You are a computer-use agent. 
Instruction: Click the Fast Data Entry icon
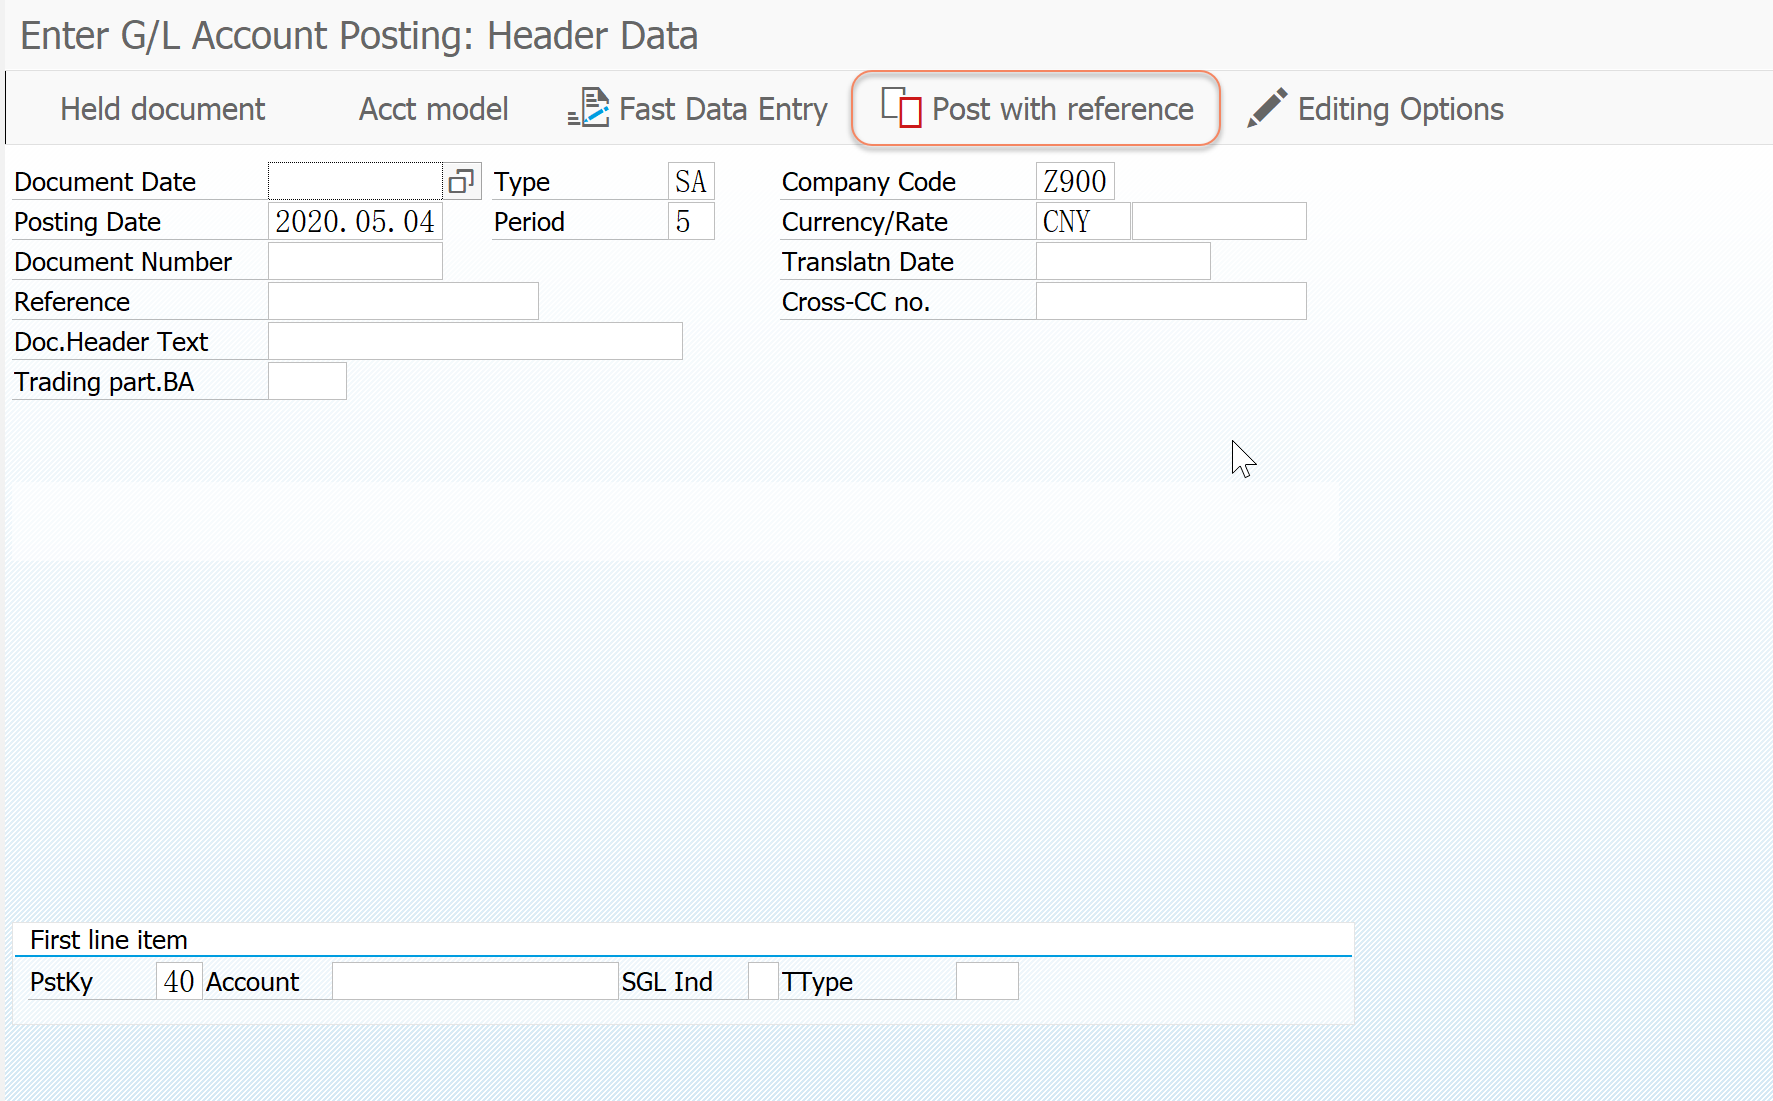tap(587, 108)
